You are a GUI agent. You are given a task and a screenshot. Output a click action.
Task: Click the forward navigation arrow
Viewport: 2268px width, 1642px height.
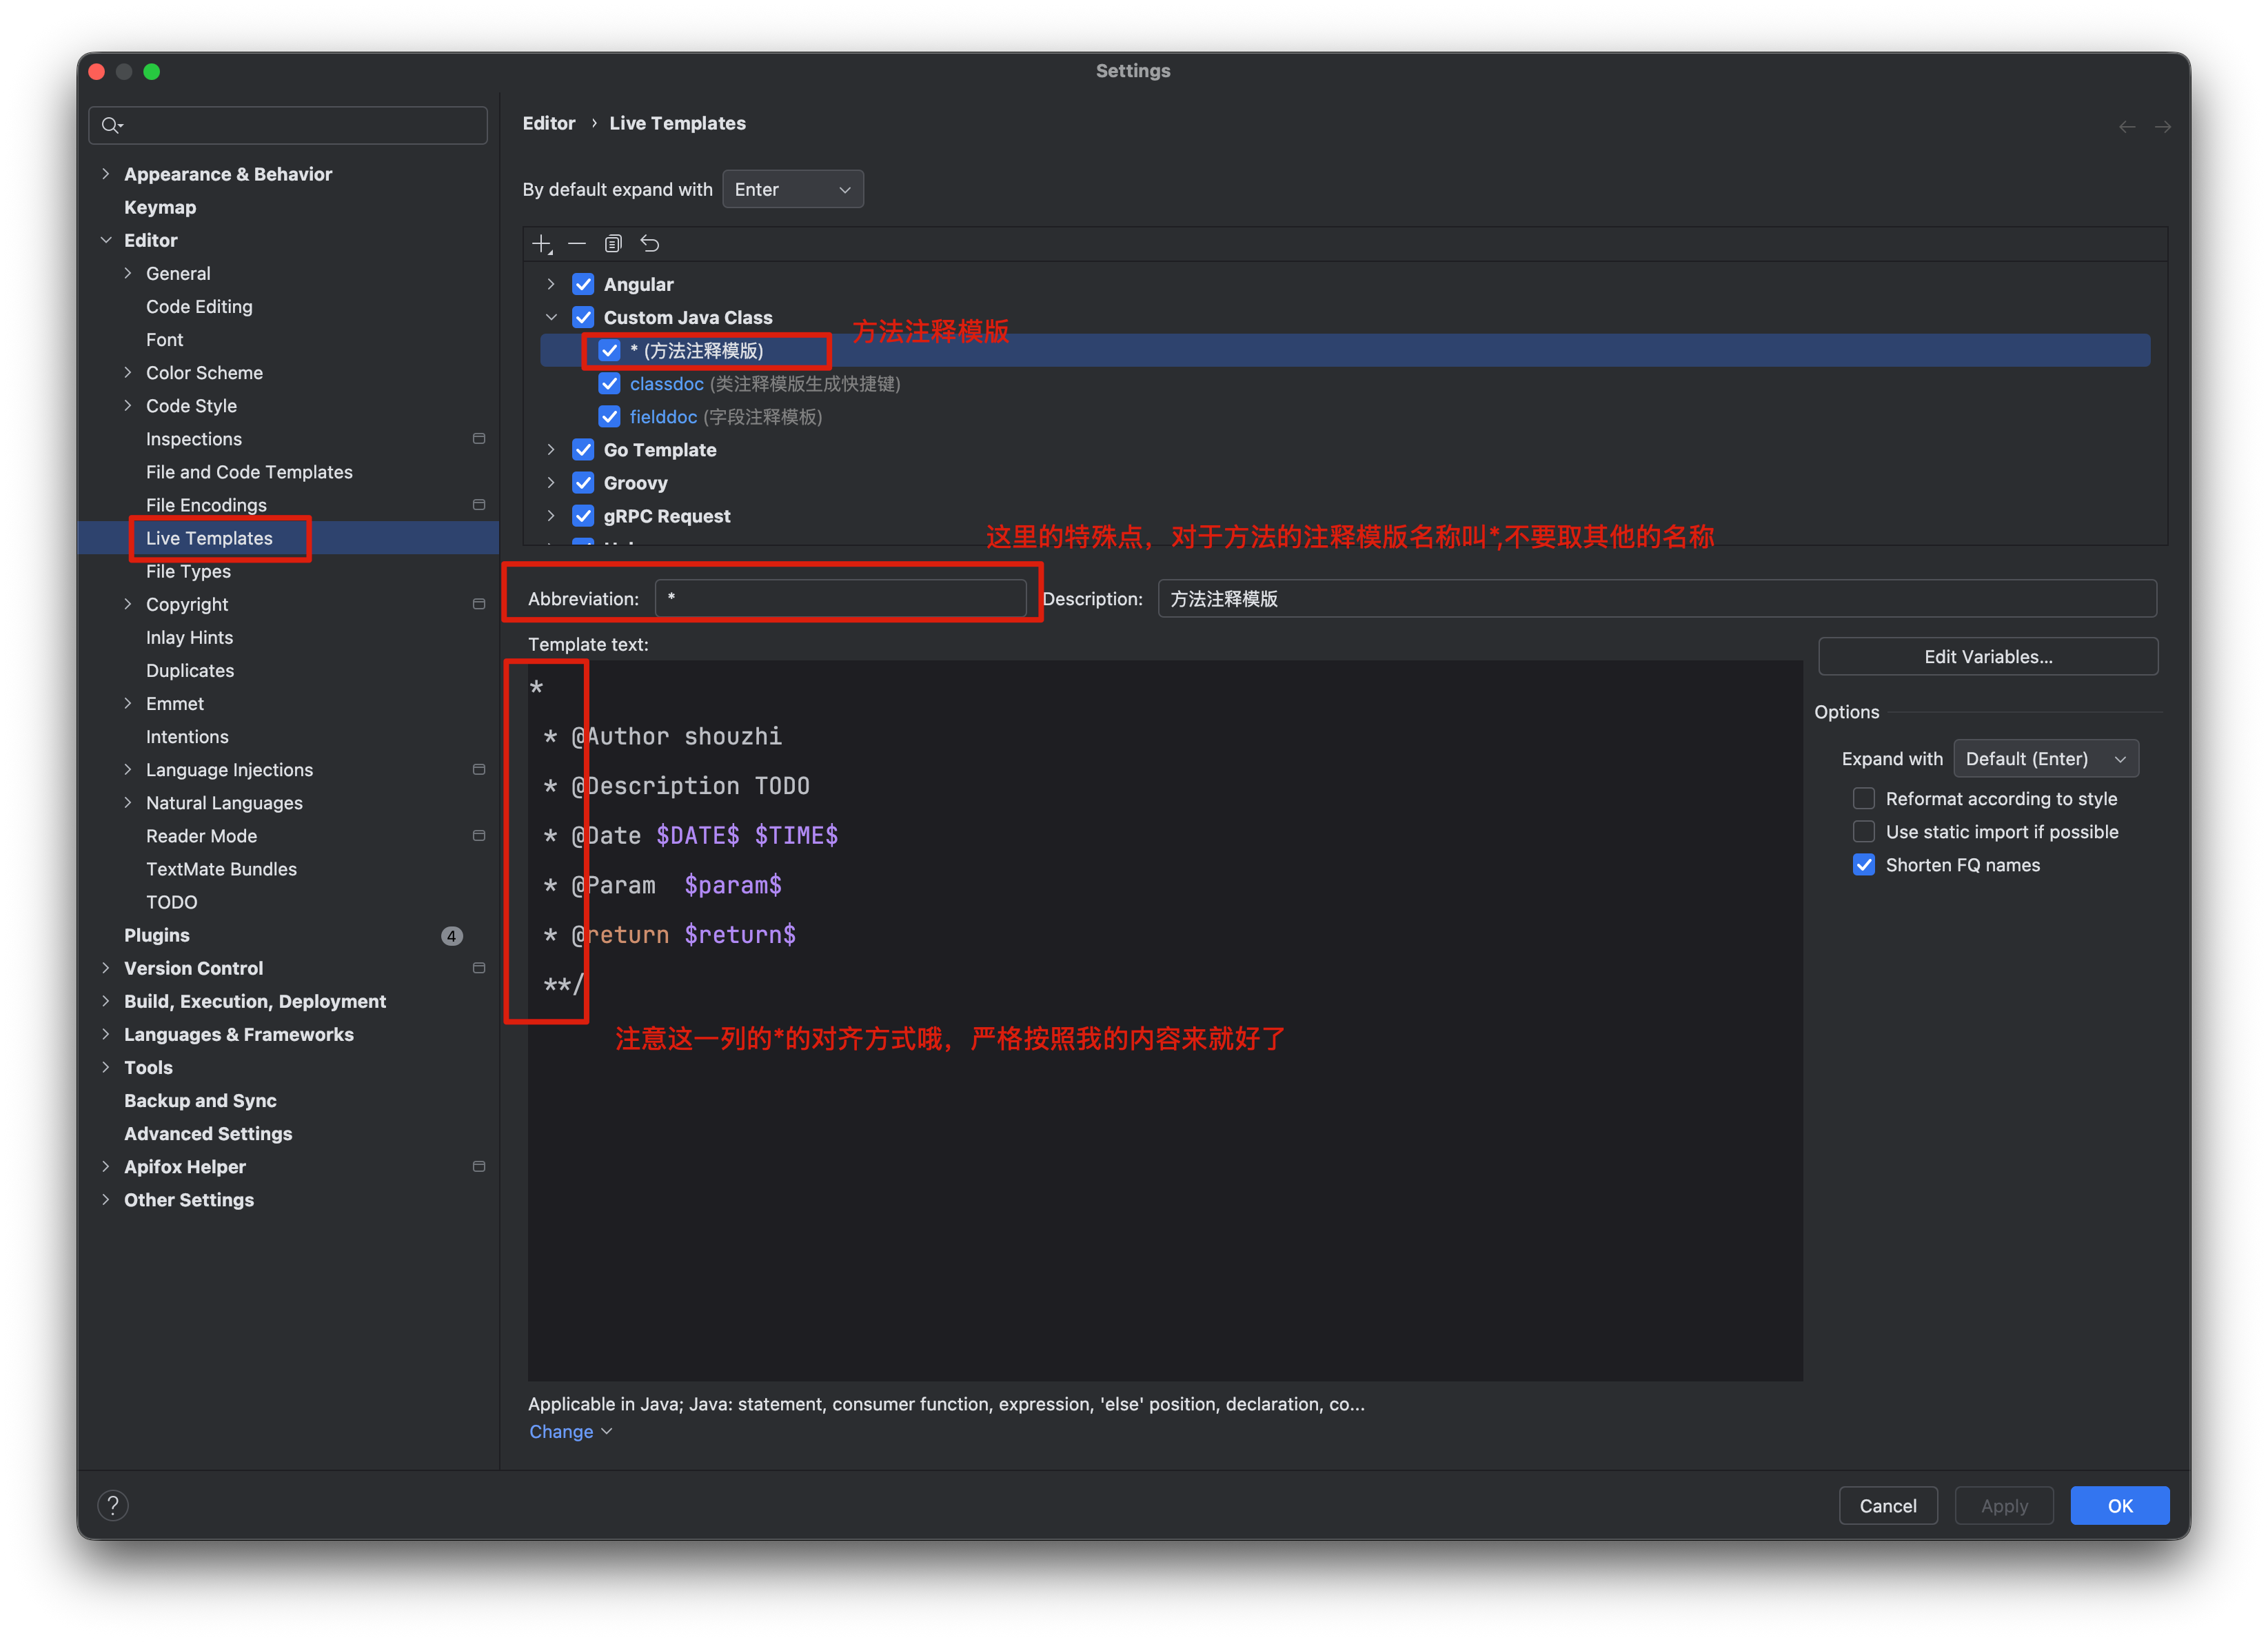click(2162, 127)
